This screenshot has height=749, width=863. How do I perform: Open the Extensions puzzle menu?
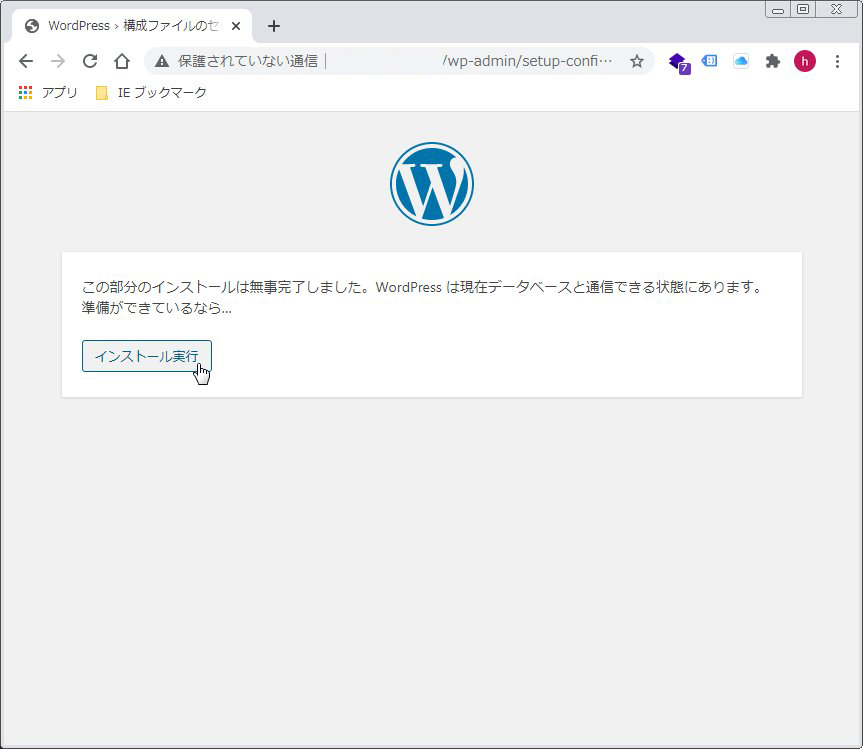click(x=773, y=61)
